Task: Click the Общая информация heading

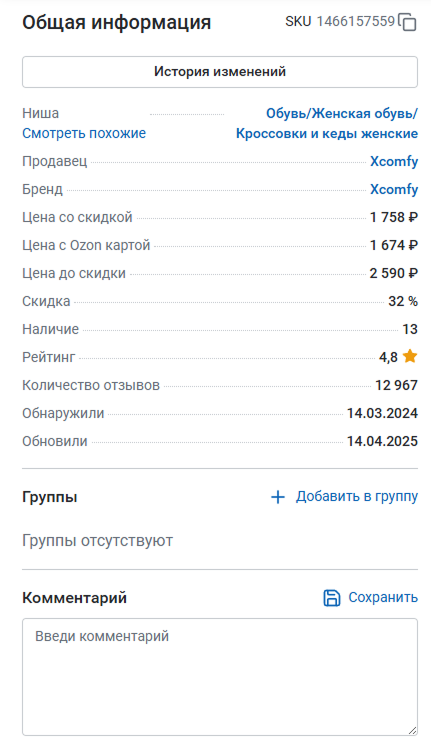Action: tap(117, 22)
